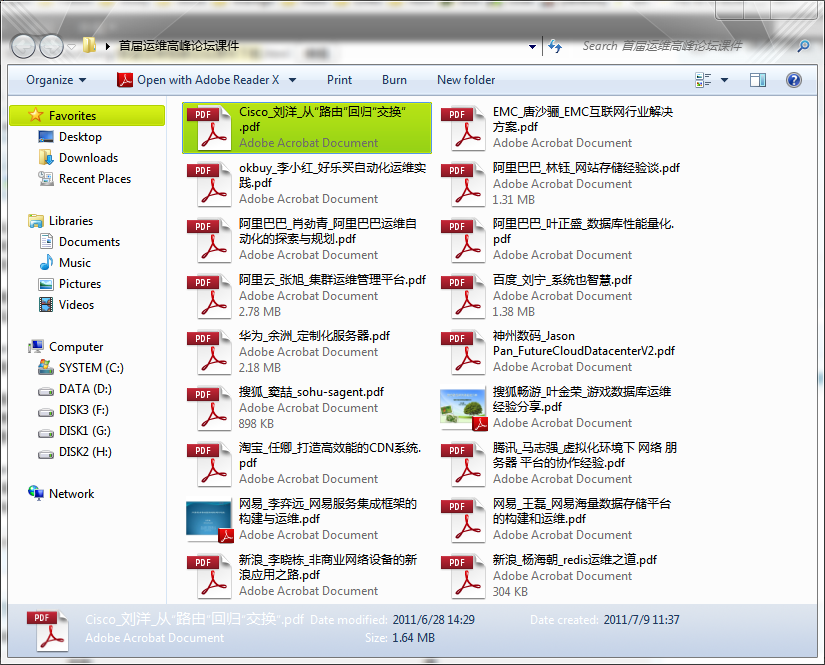Image resolution: width=825 pixels, height=665 pixels.
Task: Select PDF icon of 搜狐_窦喆 sohu-sagent file
Action: point(209,408)
